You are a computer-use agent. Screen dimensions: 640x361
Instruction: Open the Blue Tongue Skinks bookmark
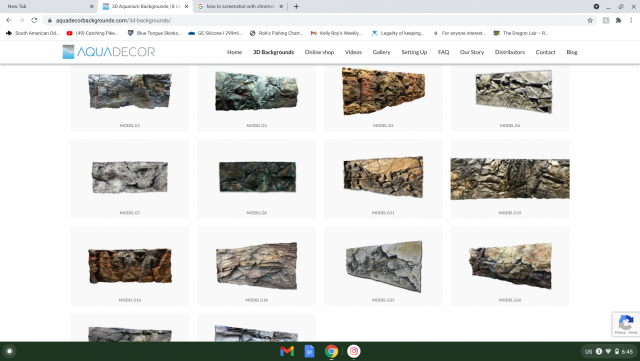(x=154, y=33)
